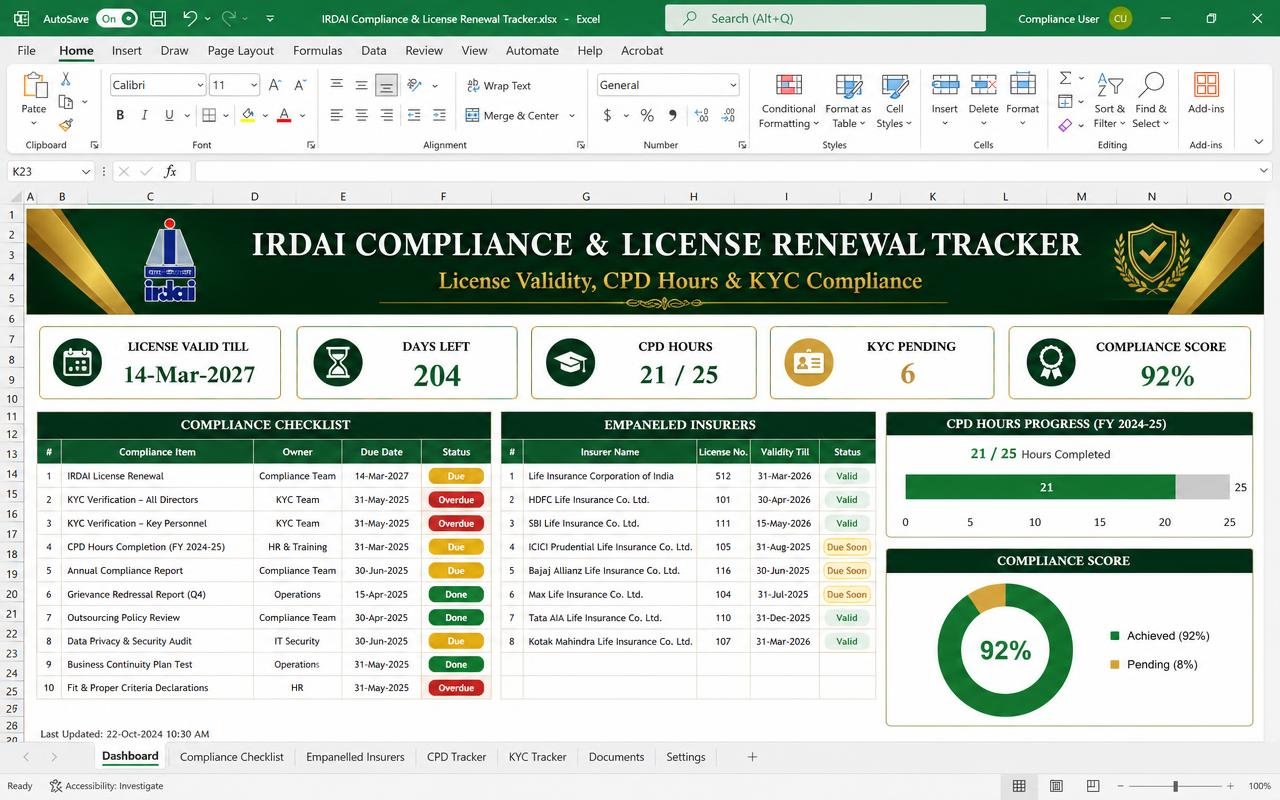Screen dimensions: 1280x800
Task: Toggle Bottom Align in the Alignment group
Action: [386, 85]
